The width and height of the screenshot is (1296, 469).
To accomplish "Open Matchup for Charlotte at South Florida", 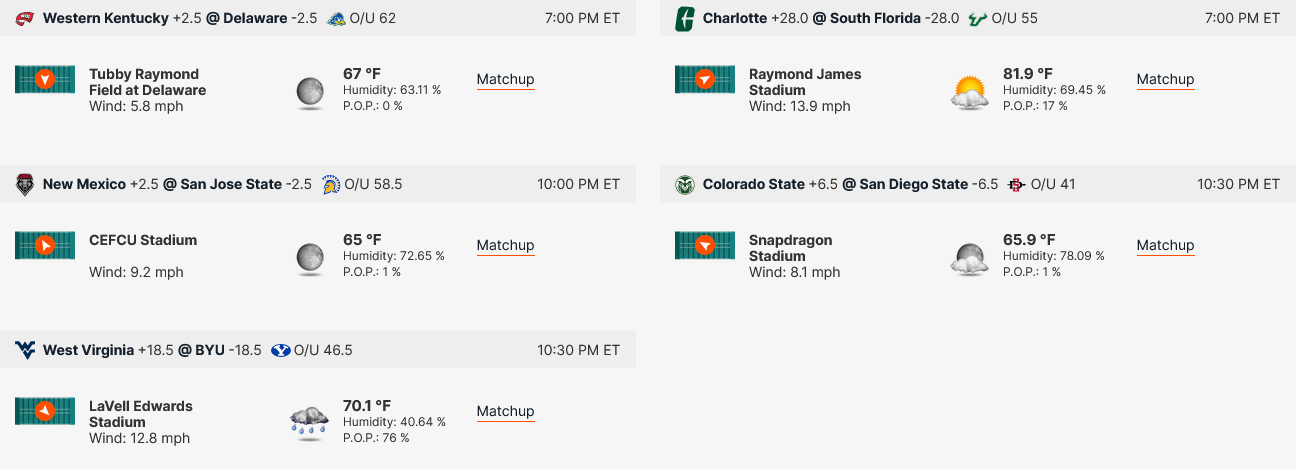I will pyautogui.click(x=1165, y=80).
